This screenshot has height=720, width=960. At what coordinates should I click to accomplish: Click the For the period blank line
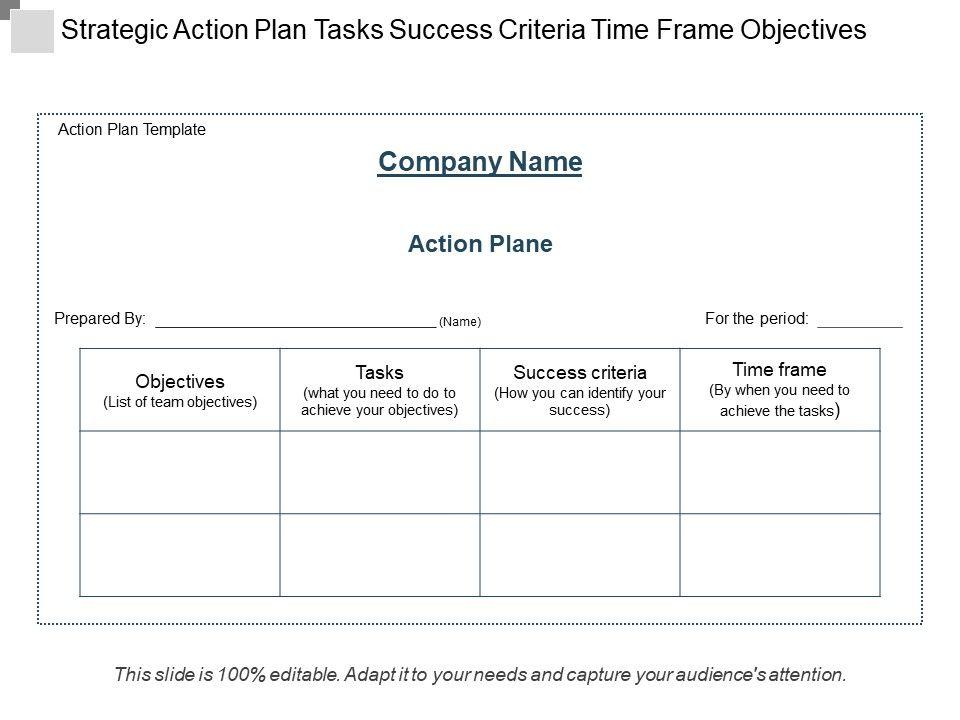tap(859, 321)
